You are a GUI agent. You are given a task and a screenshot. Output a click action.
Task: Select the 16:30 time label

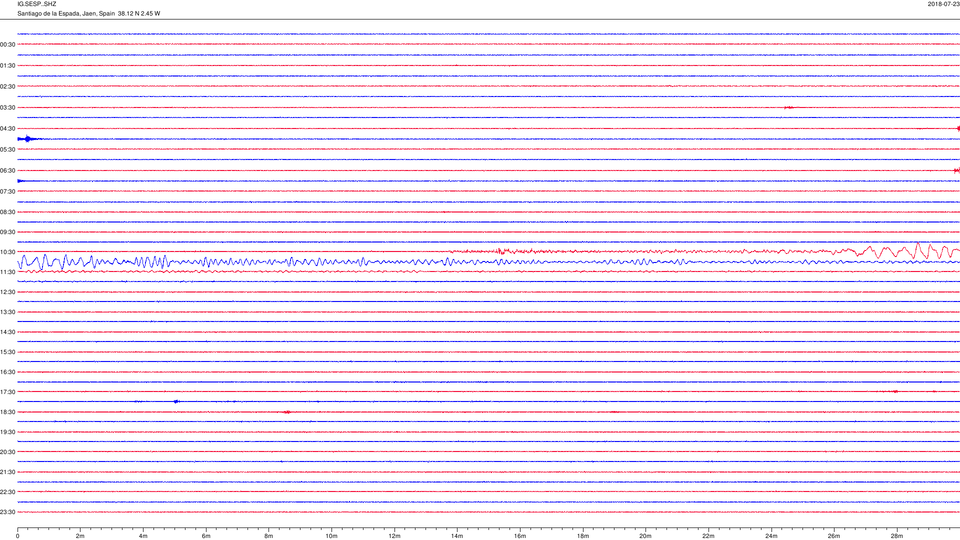8,372
